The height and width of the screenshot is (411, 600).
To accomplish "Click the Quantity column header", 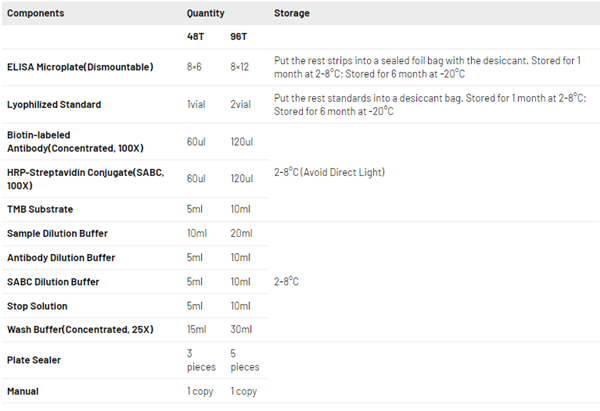I will tap(205, 14).
